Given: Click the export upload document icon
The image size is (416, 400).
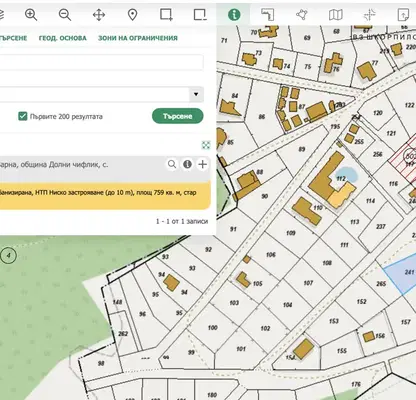Looking at the screenshot, I should 403,15.
